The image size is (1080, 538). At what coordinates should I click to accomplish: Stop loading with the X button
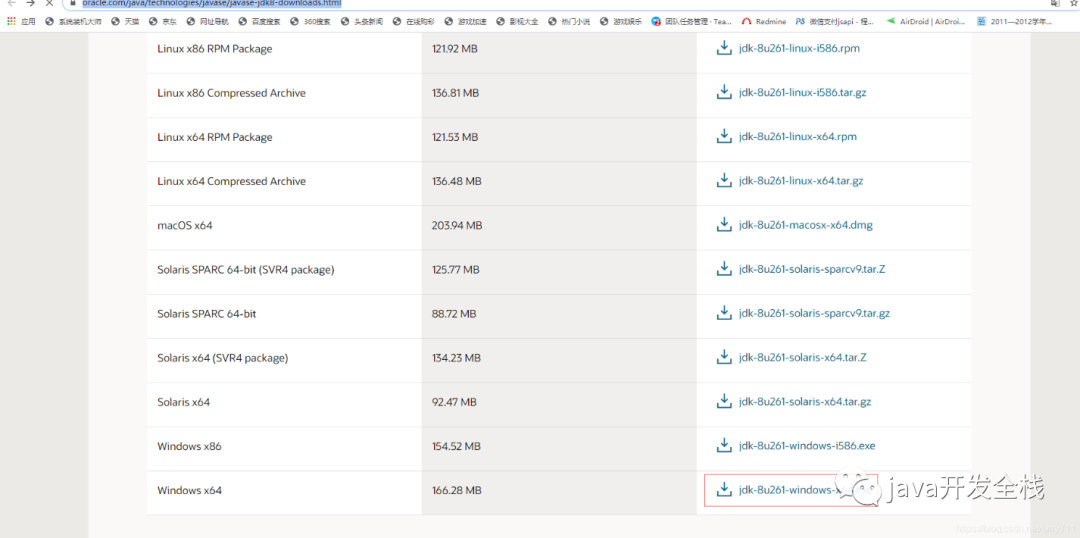click(x=49, y=3)
